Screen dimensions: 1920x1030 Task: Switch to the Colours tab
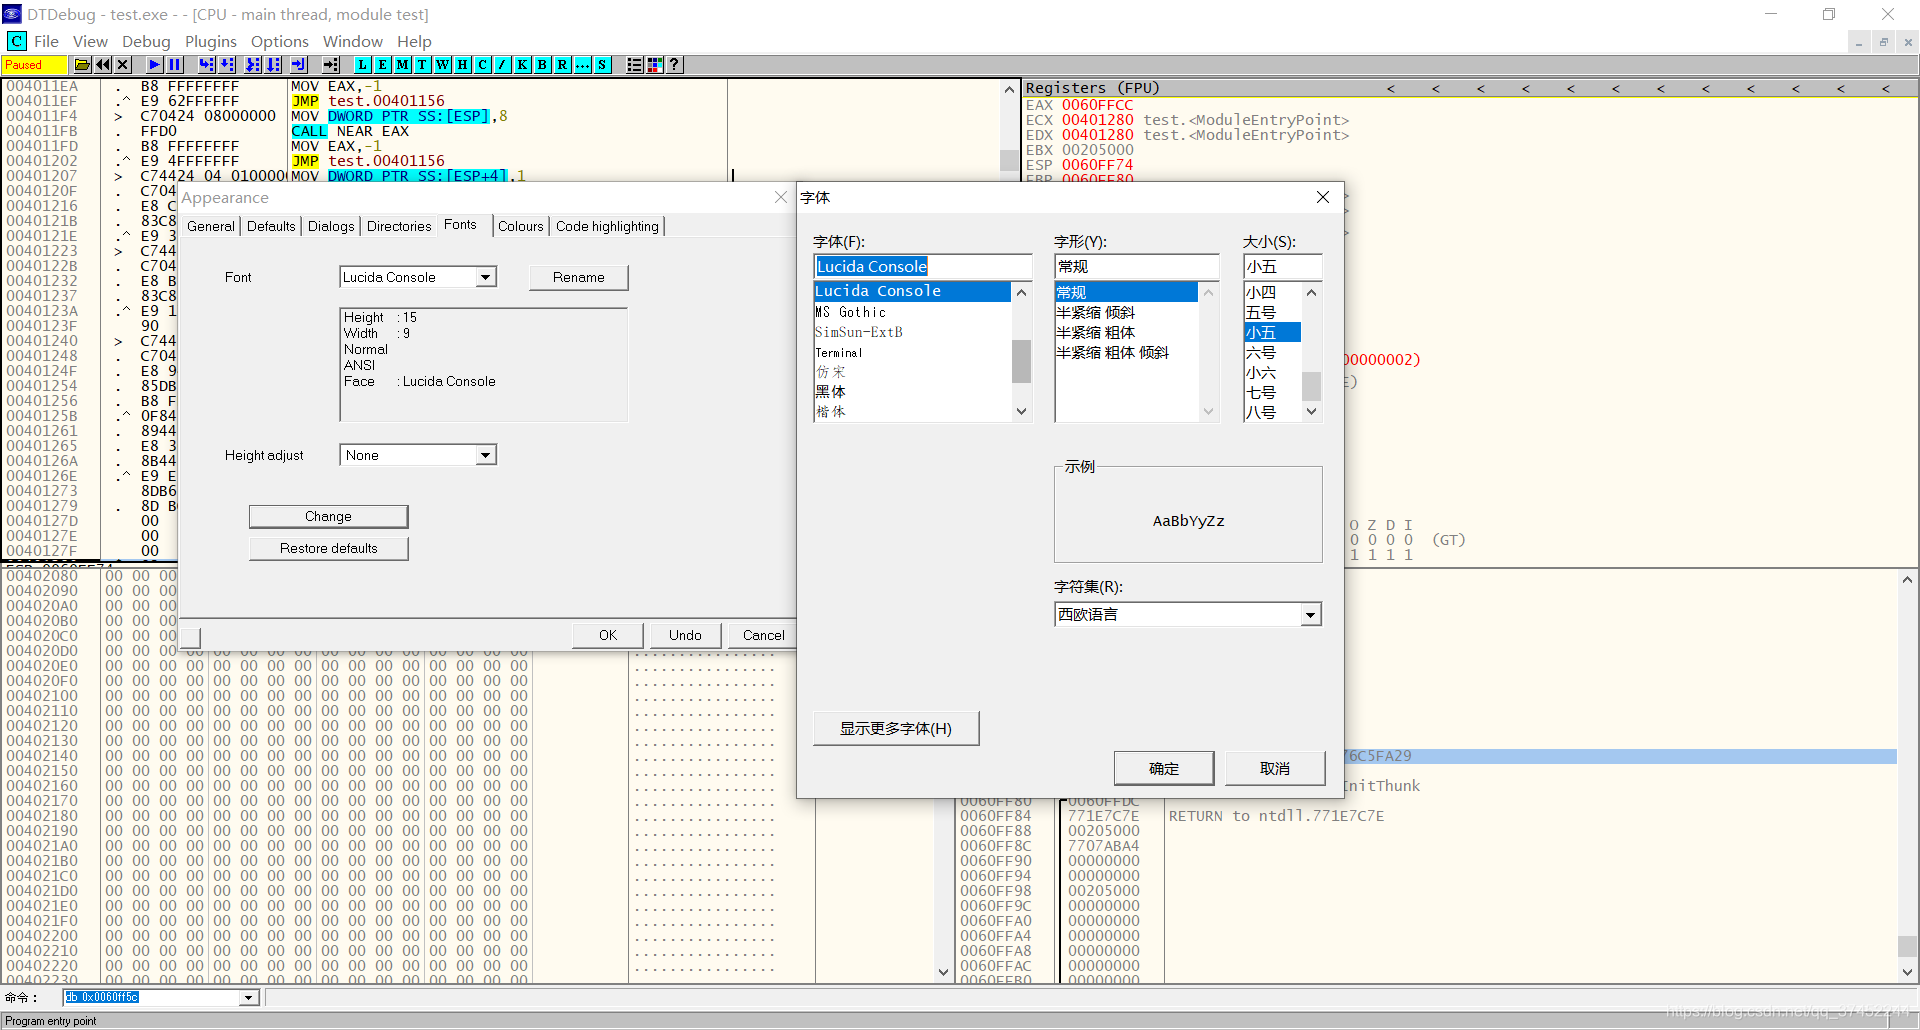click(521, 226)
